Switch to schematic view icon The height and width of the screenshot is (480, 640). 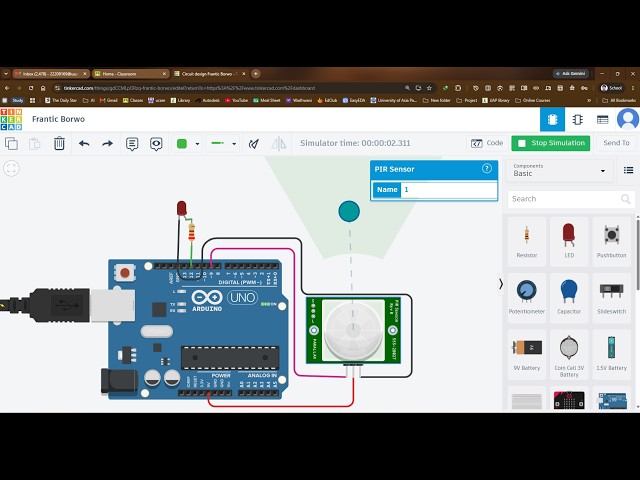(x=577, y=119)
